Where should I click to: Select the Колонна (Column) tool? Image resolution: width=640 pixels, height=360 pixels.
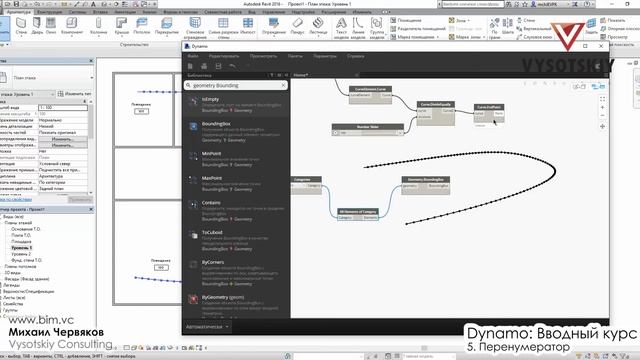tap(98, 26)
